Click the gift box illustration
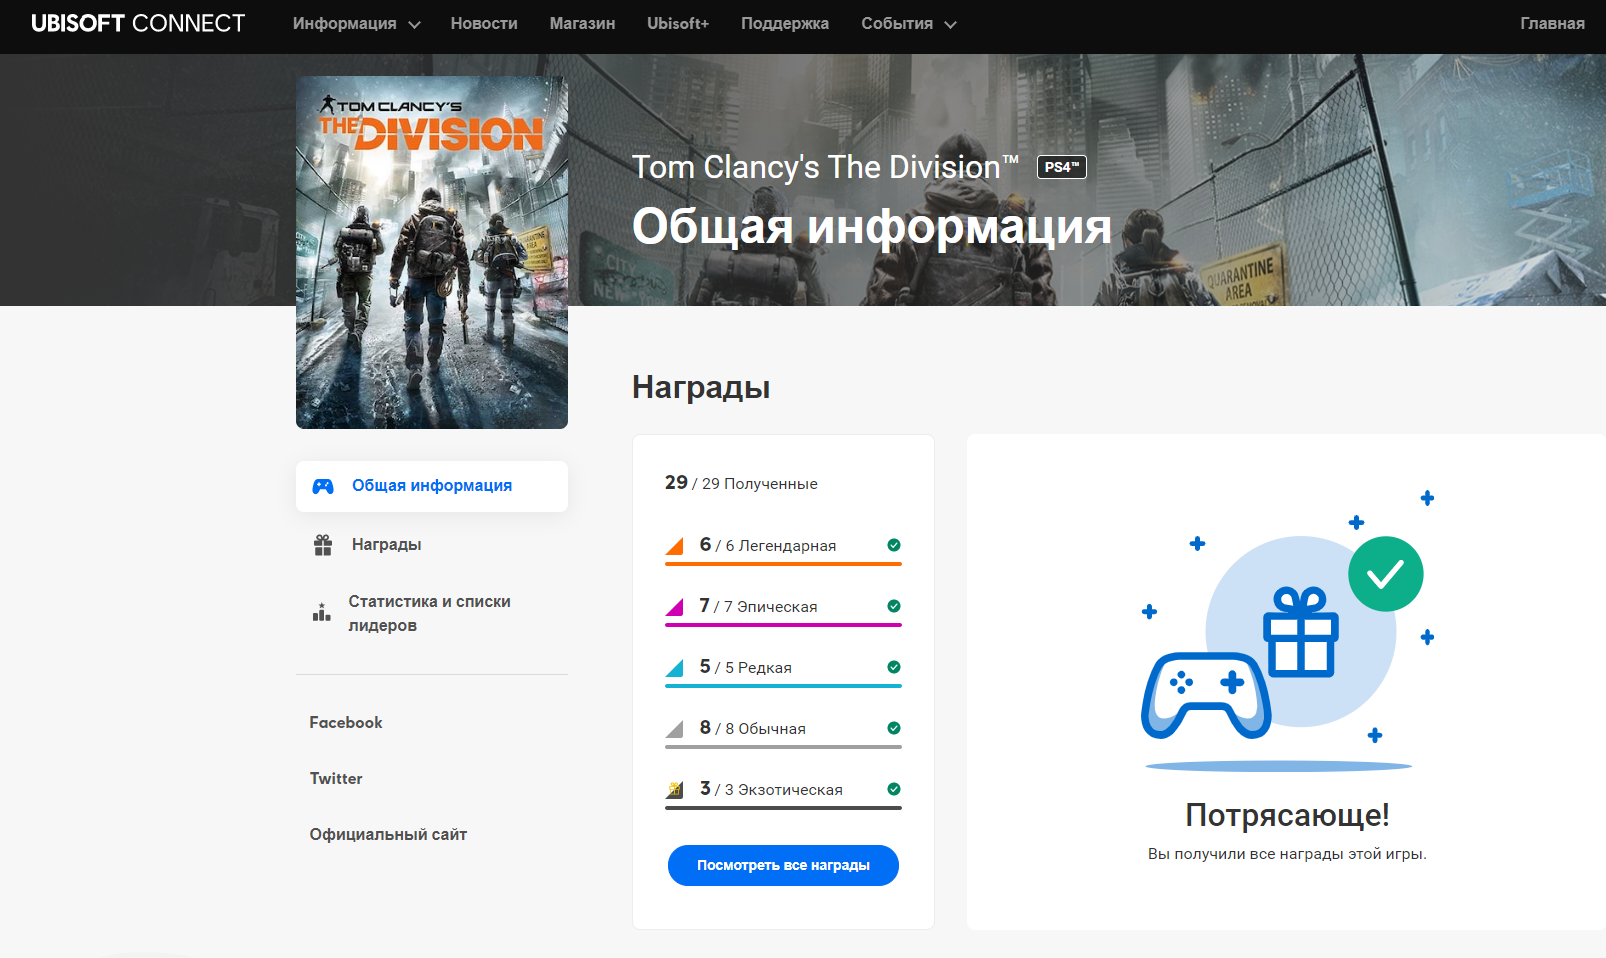The image size is (1606, 958). 1300,632
